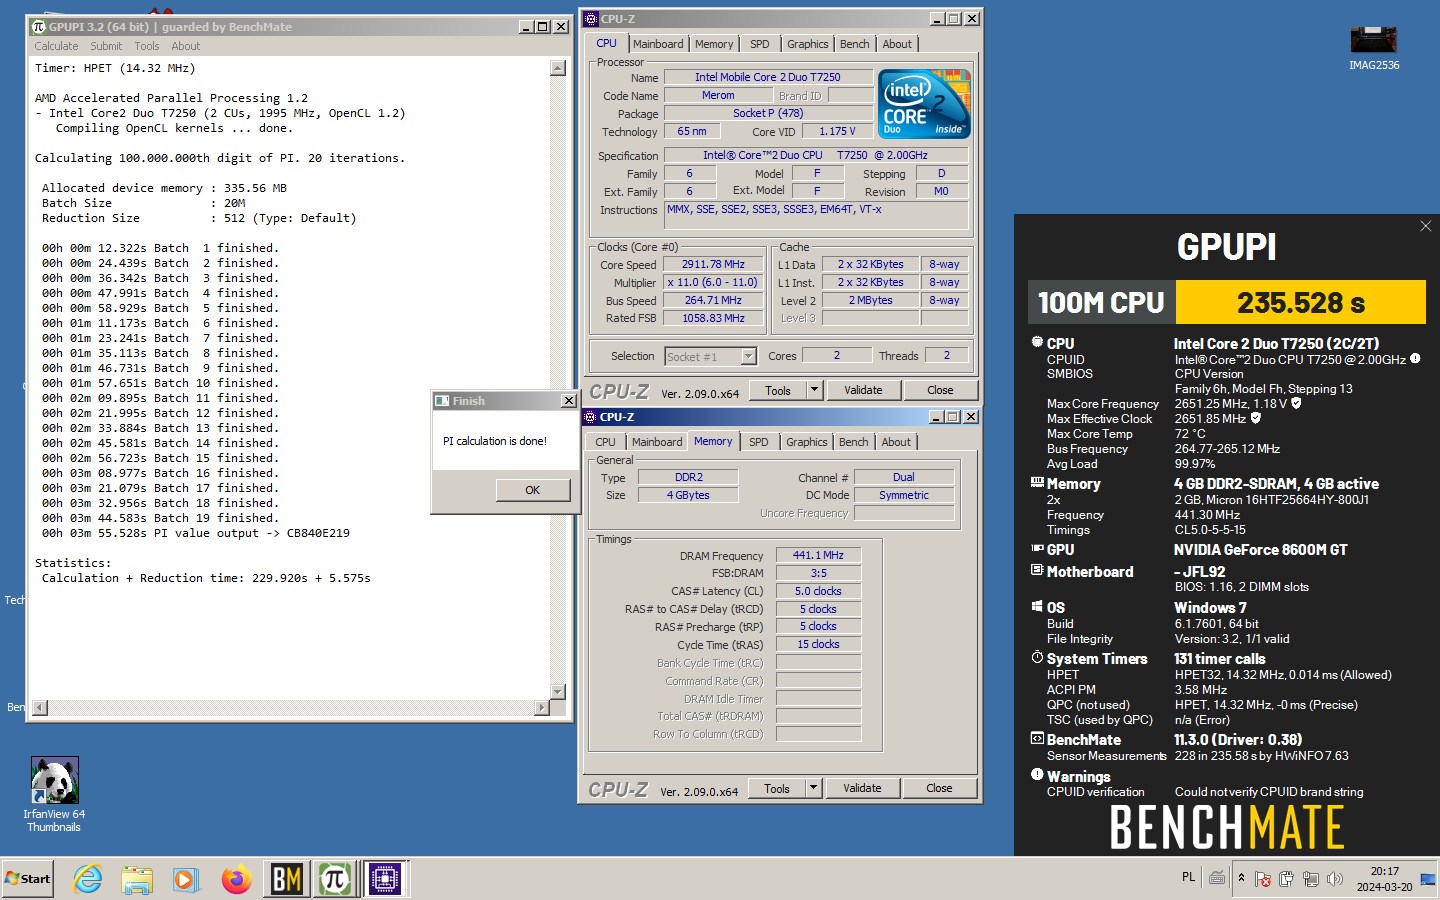Click the CPU chip icon in BenchMate panel

(1037, 342)
